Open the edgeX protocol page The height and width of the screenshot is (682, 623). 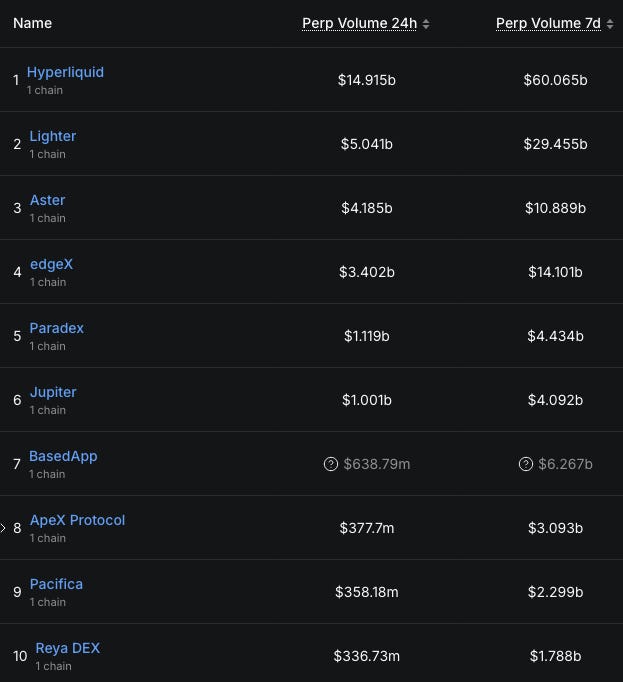pyautogui.click(x=51, y=264)
